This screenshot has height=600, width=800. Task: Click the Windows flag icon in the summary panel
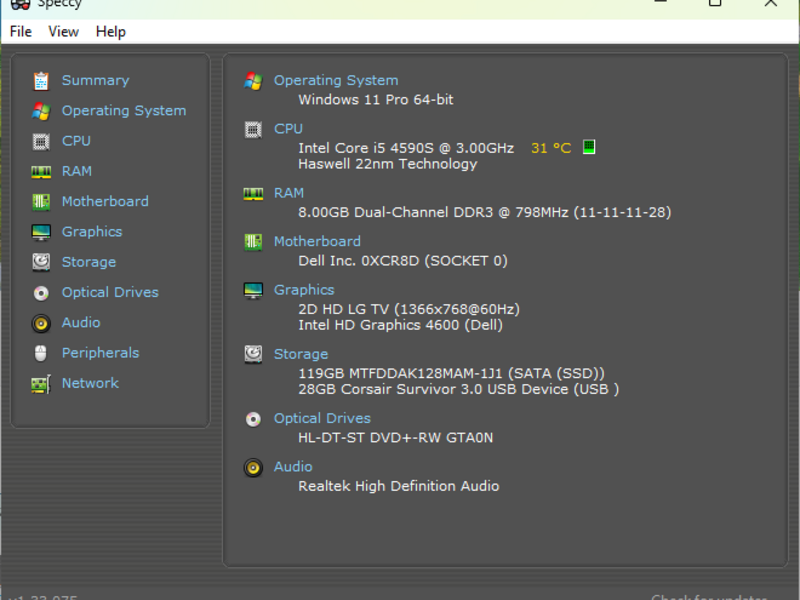(254, 81)
